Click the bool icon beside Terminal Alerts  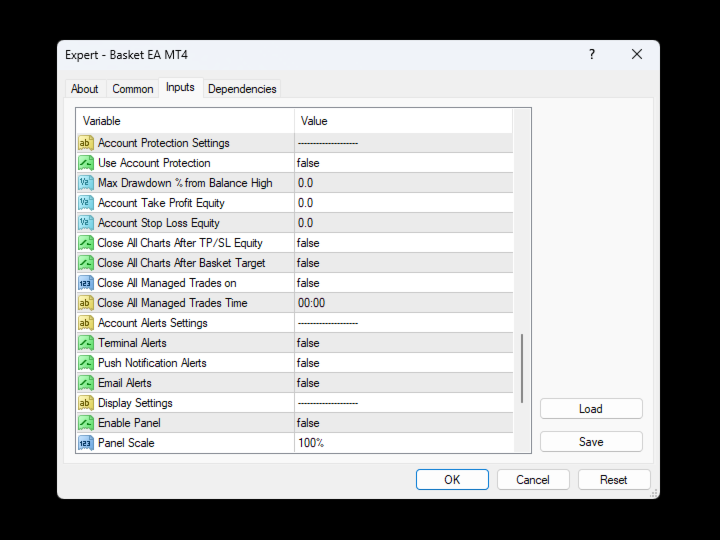(x=85, y=343)
